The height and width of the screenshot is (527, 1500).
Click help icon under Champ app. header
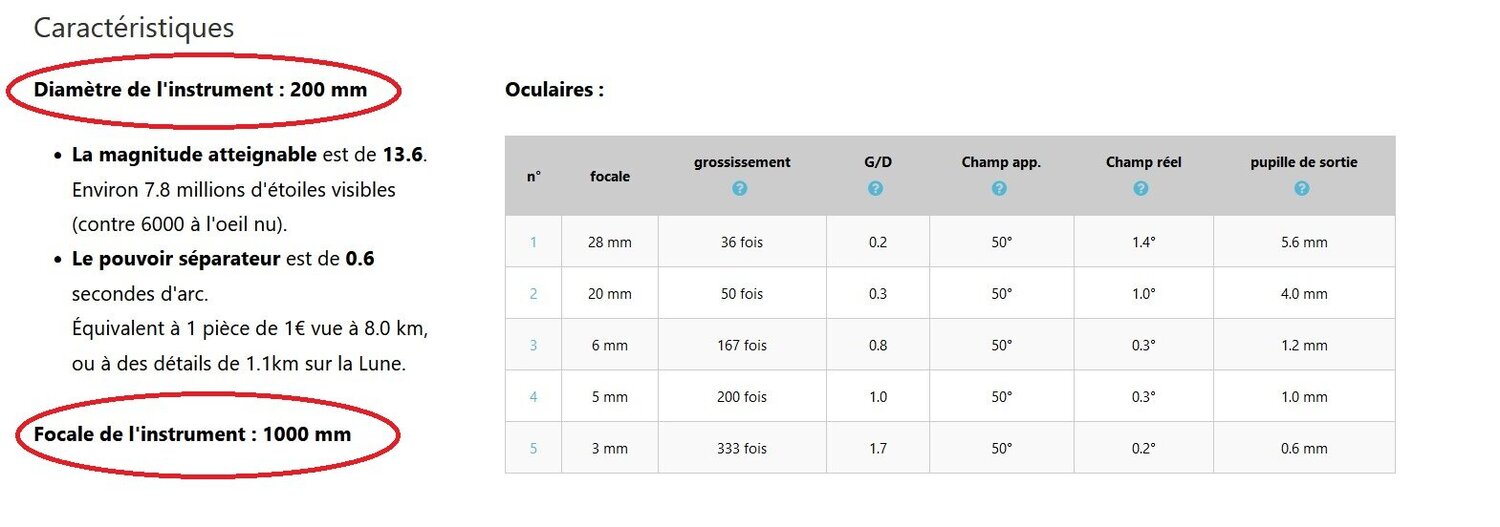[x=1000, y=188]
